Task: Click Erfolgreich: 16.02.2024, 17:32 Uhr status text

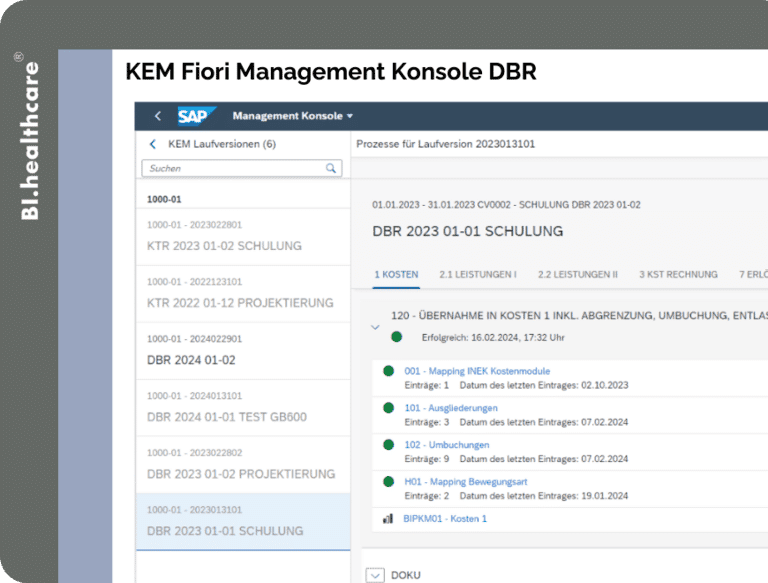Action: coord(493,338)
